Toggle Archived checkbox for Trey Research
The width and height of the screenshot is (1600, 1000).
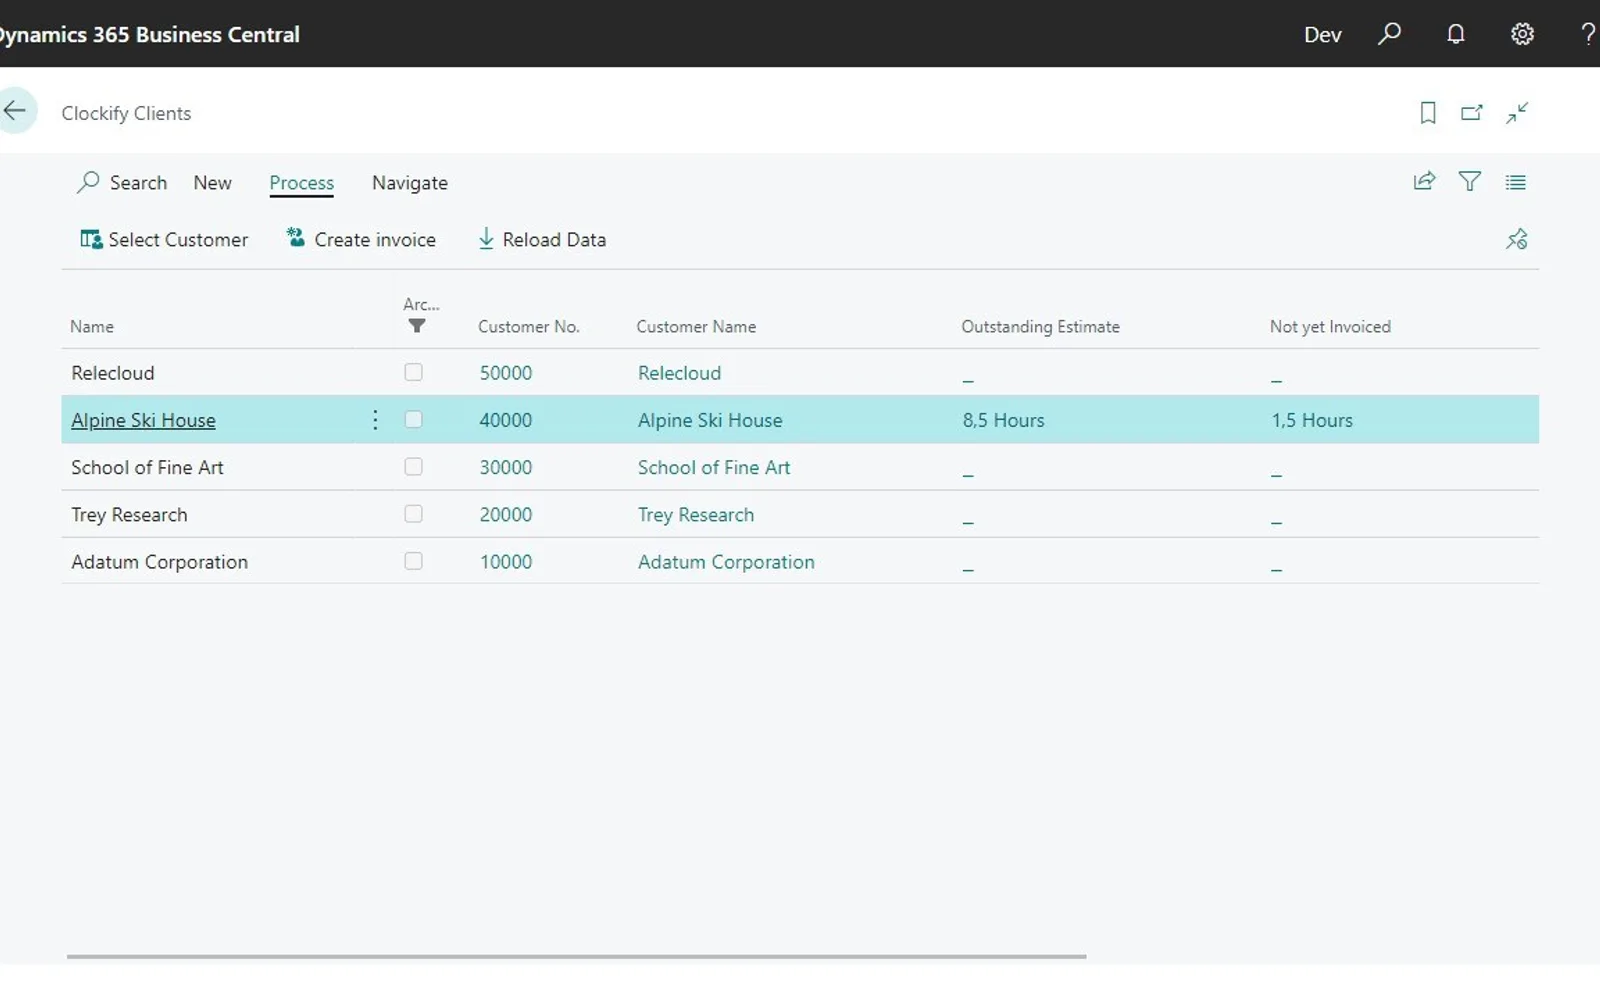pyautogui.click(x=413, y=514)
